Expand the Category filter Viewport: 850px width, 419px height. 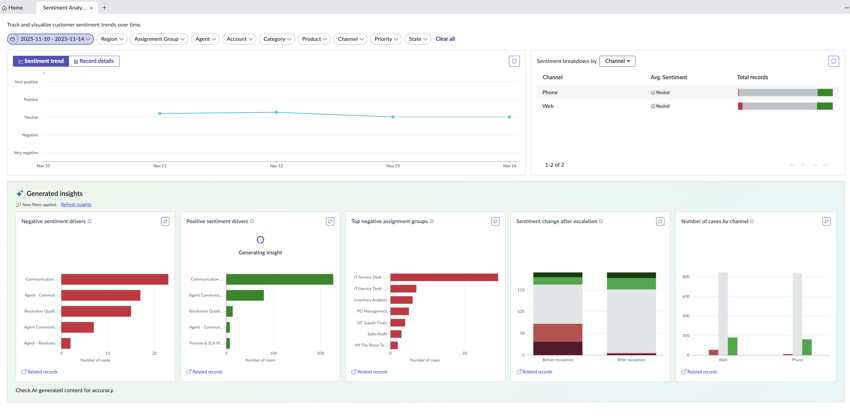coord(277,39)
